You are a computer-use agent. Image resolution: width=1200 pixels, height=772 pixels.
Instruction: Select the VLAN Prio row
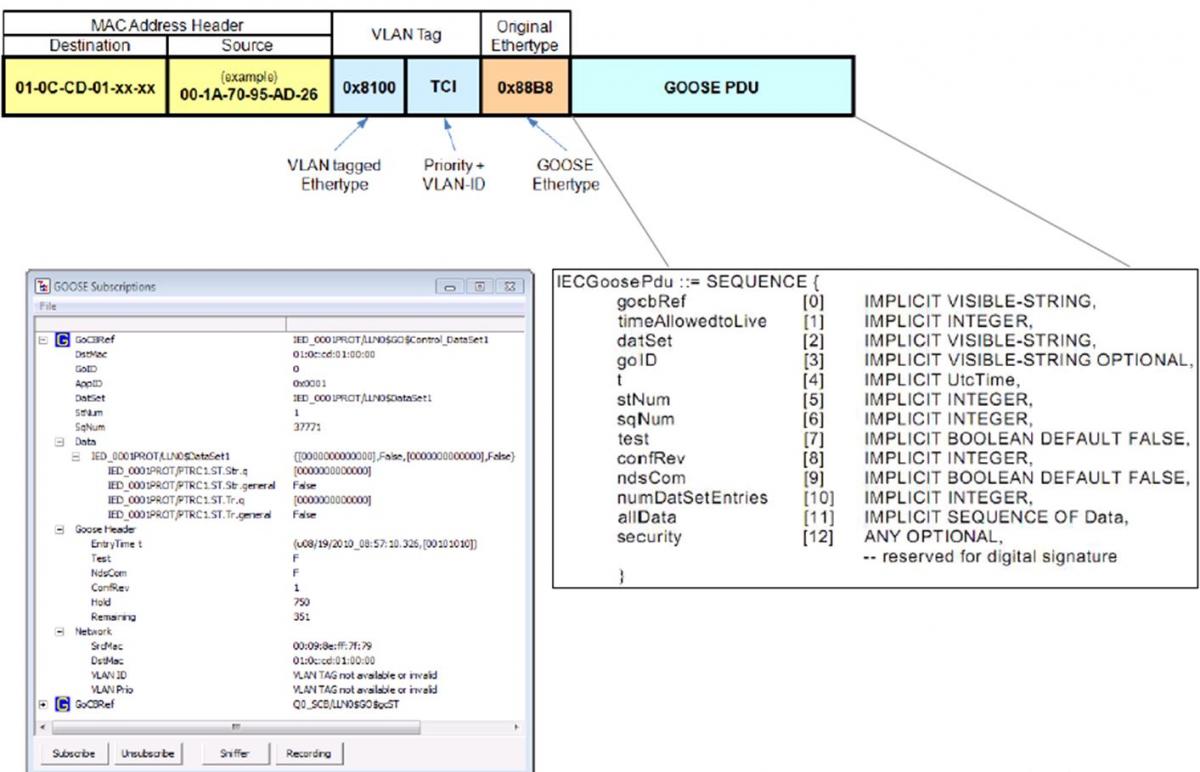coord(278,689)
